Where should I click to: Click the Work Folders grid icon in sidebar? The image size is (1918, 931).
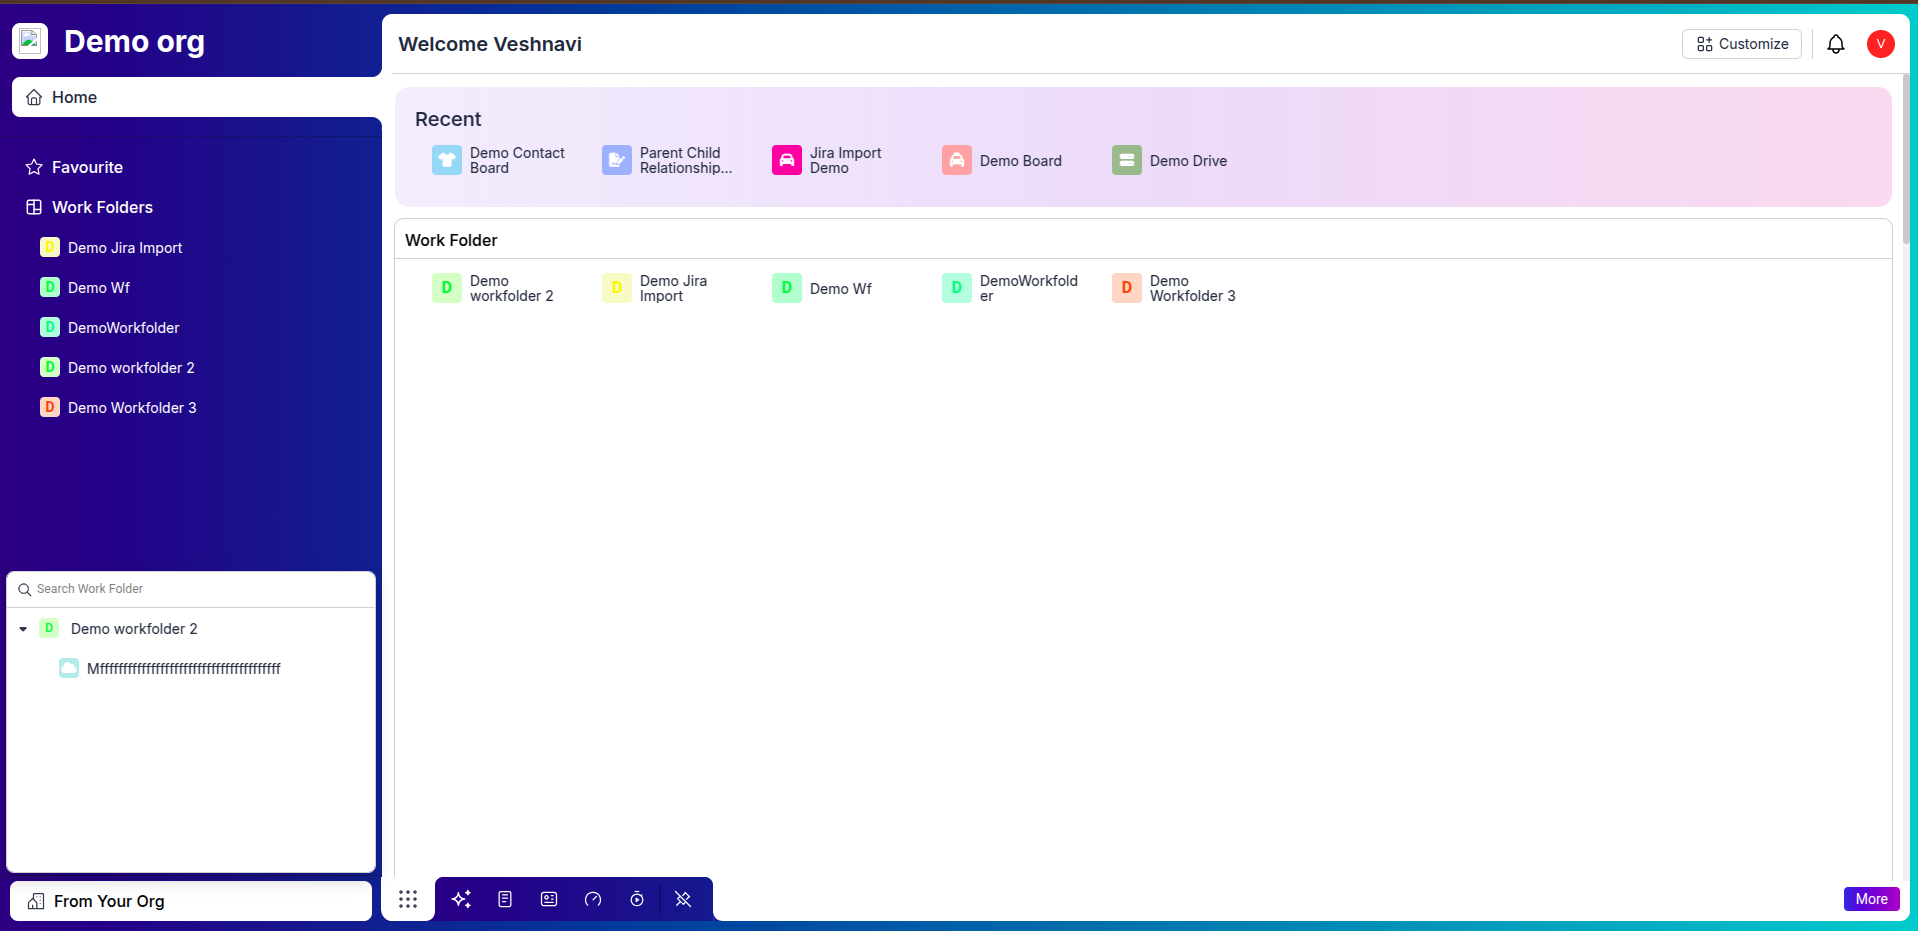(x=34, y=207)
